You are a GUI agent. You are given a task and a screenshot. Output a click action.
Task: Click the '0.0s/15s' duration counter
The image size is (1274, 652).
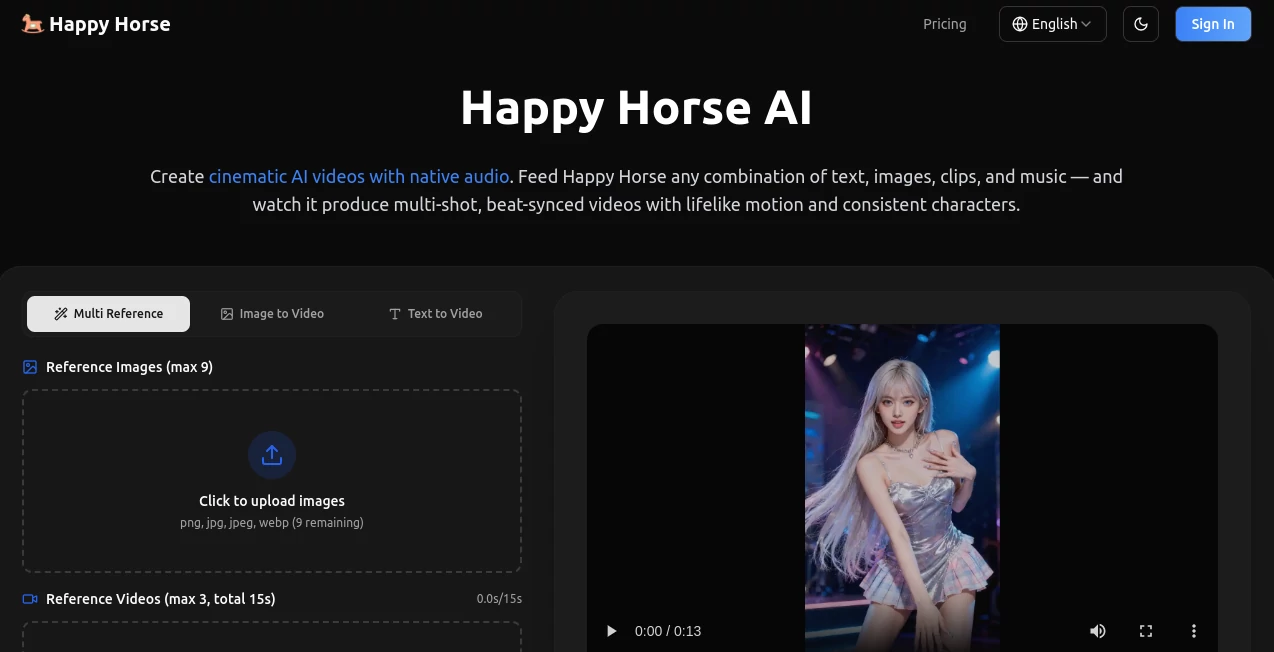[x=499, y=599]
